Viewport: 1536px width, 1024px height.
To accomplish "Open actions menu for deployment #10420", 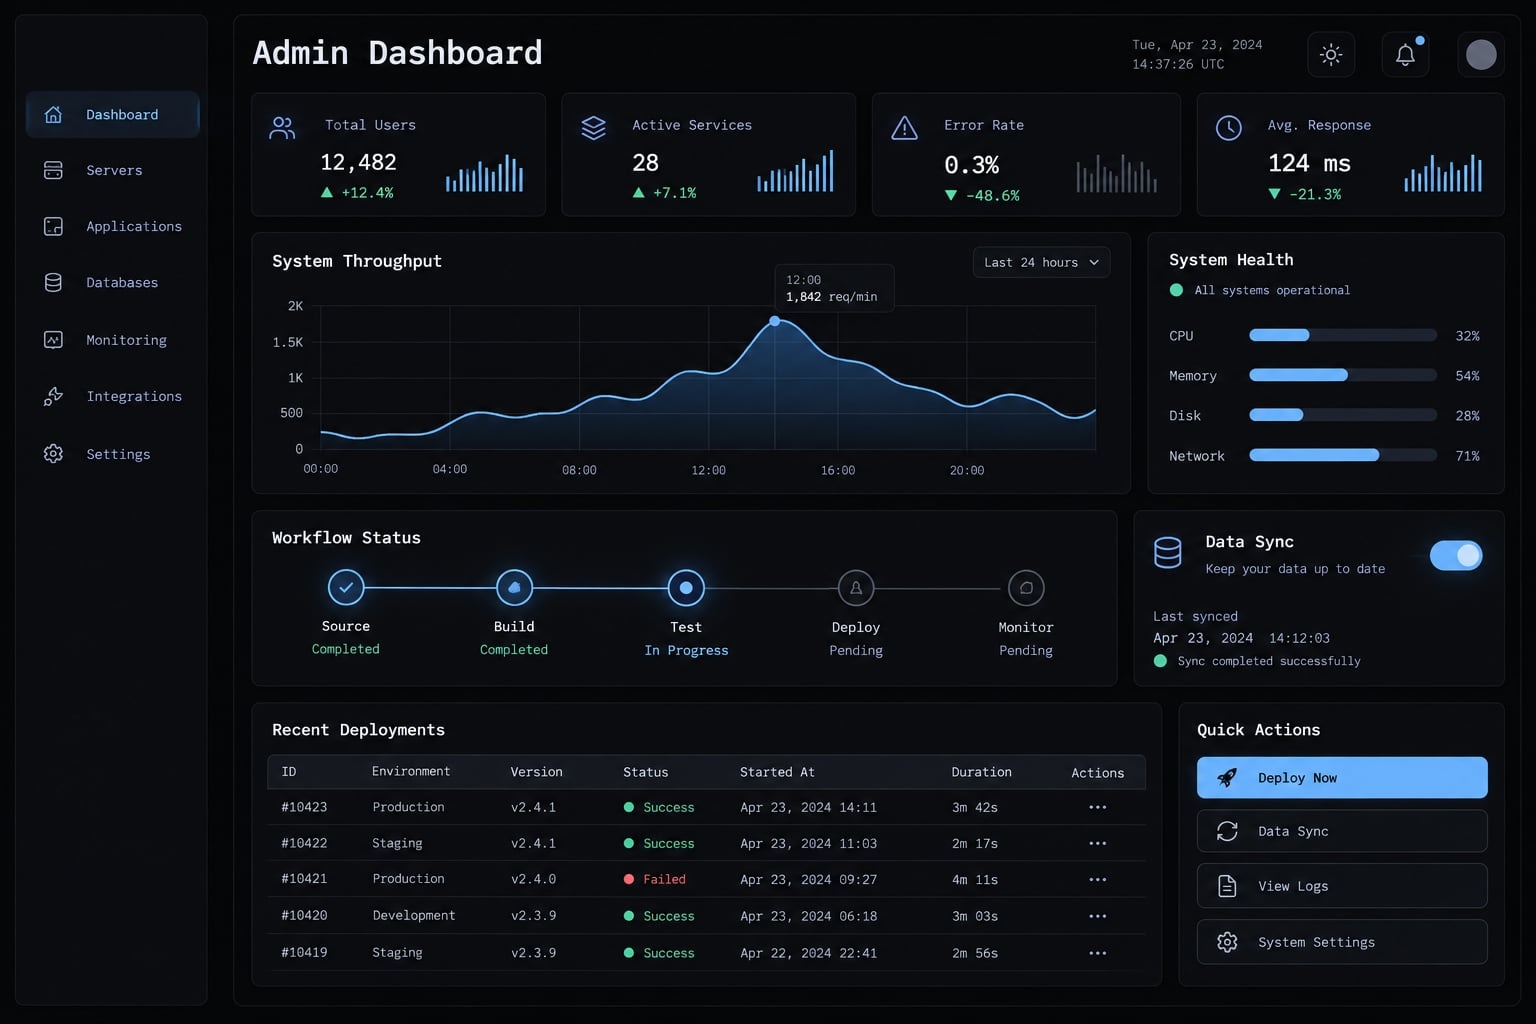I will [1098, 916].
